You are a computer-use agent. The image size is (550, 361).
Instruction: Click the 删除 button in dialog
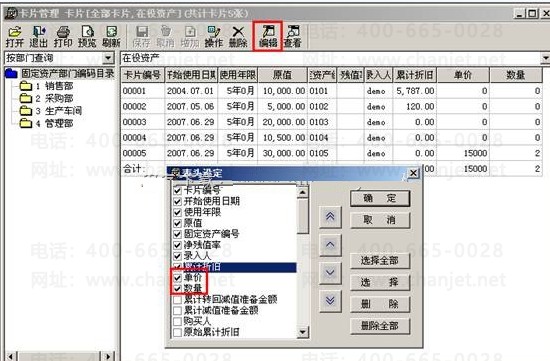coord(380,304)
